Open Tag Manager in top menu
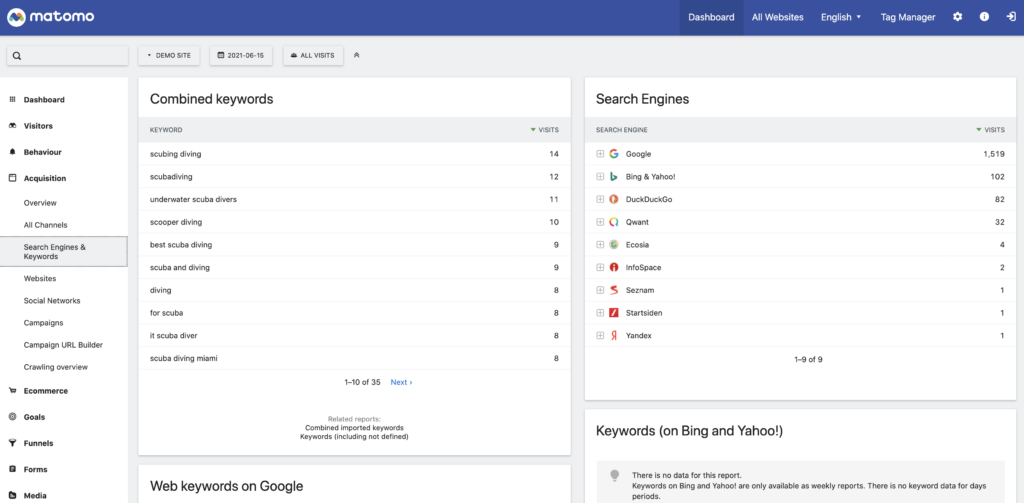 pos(908,18)
